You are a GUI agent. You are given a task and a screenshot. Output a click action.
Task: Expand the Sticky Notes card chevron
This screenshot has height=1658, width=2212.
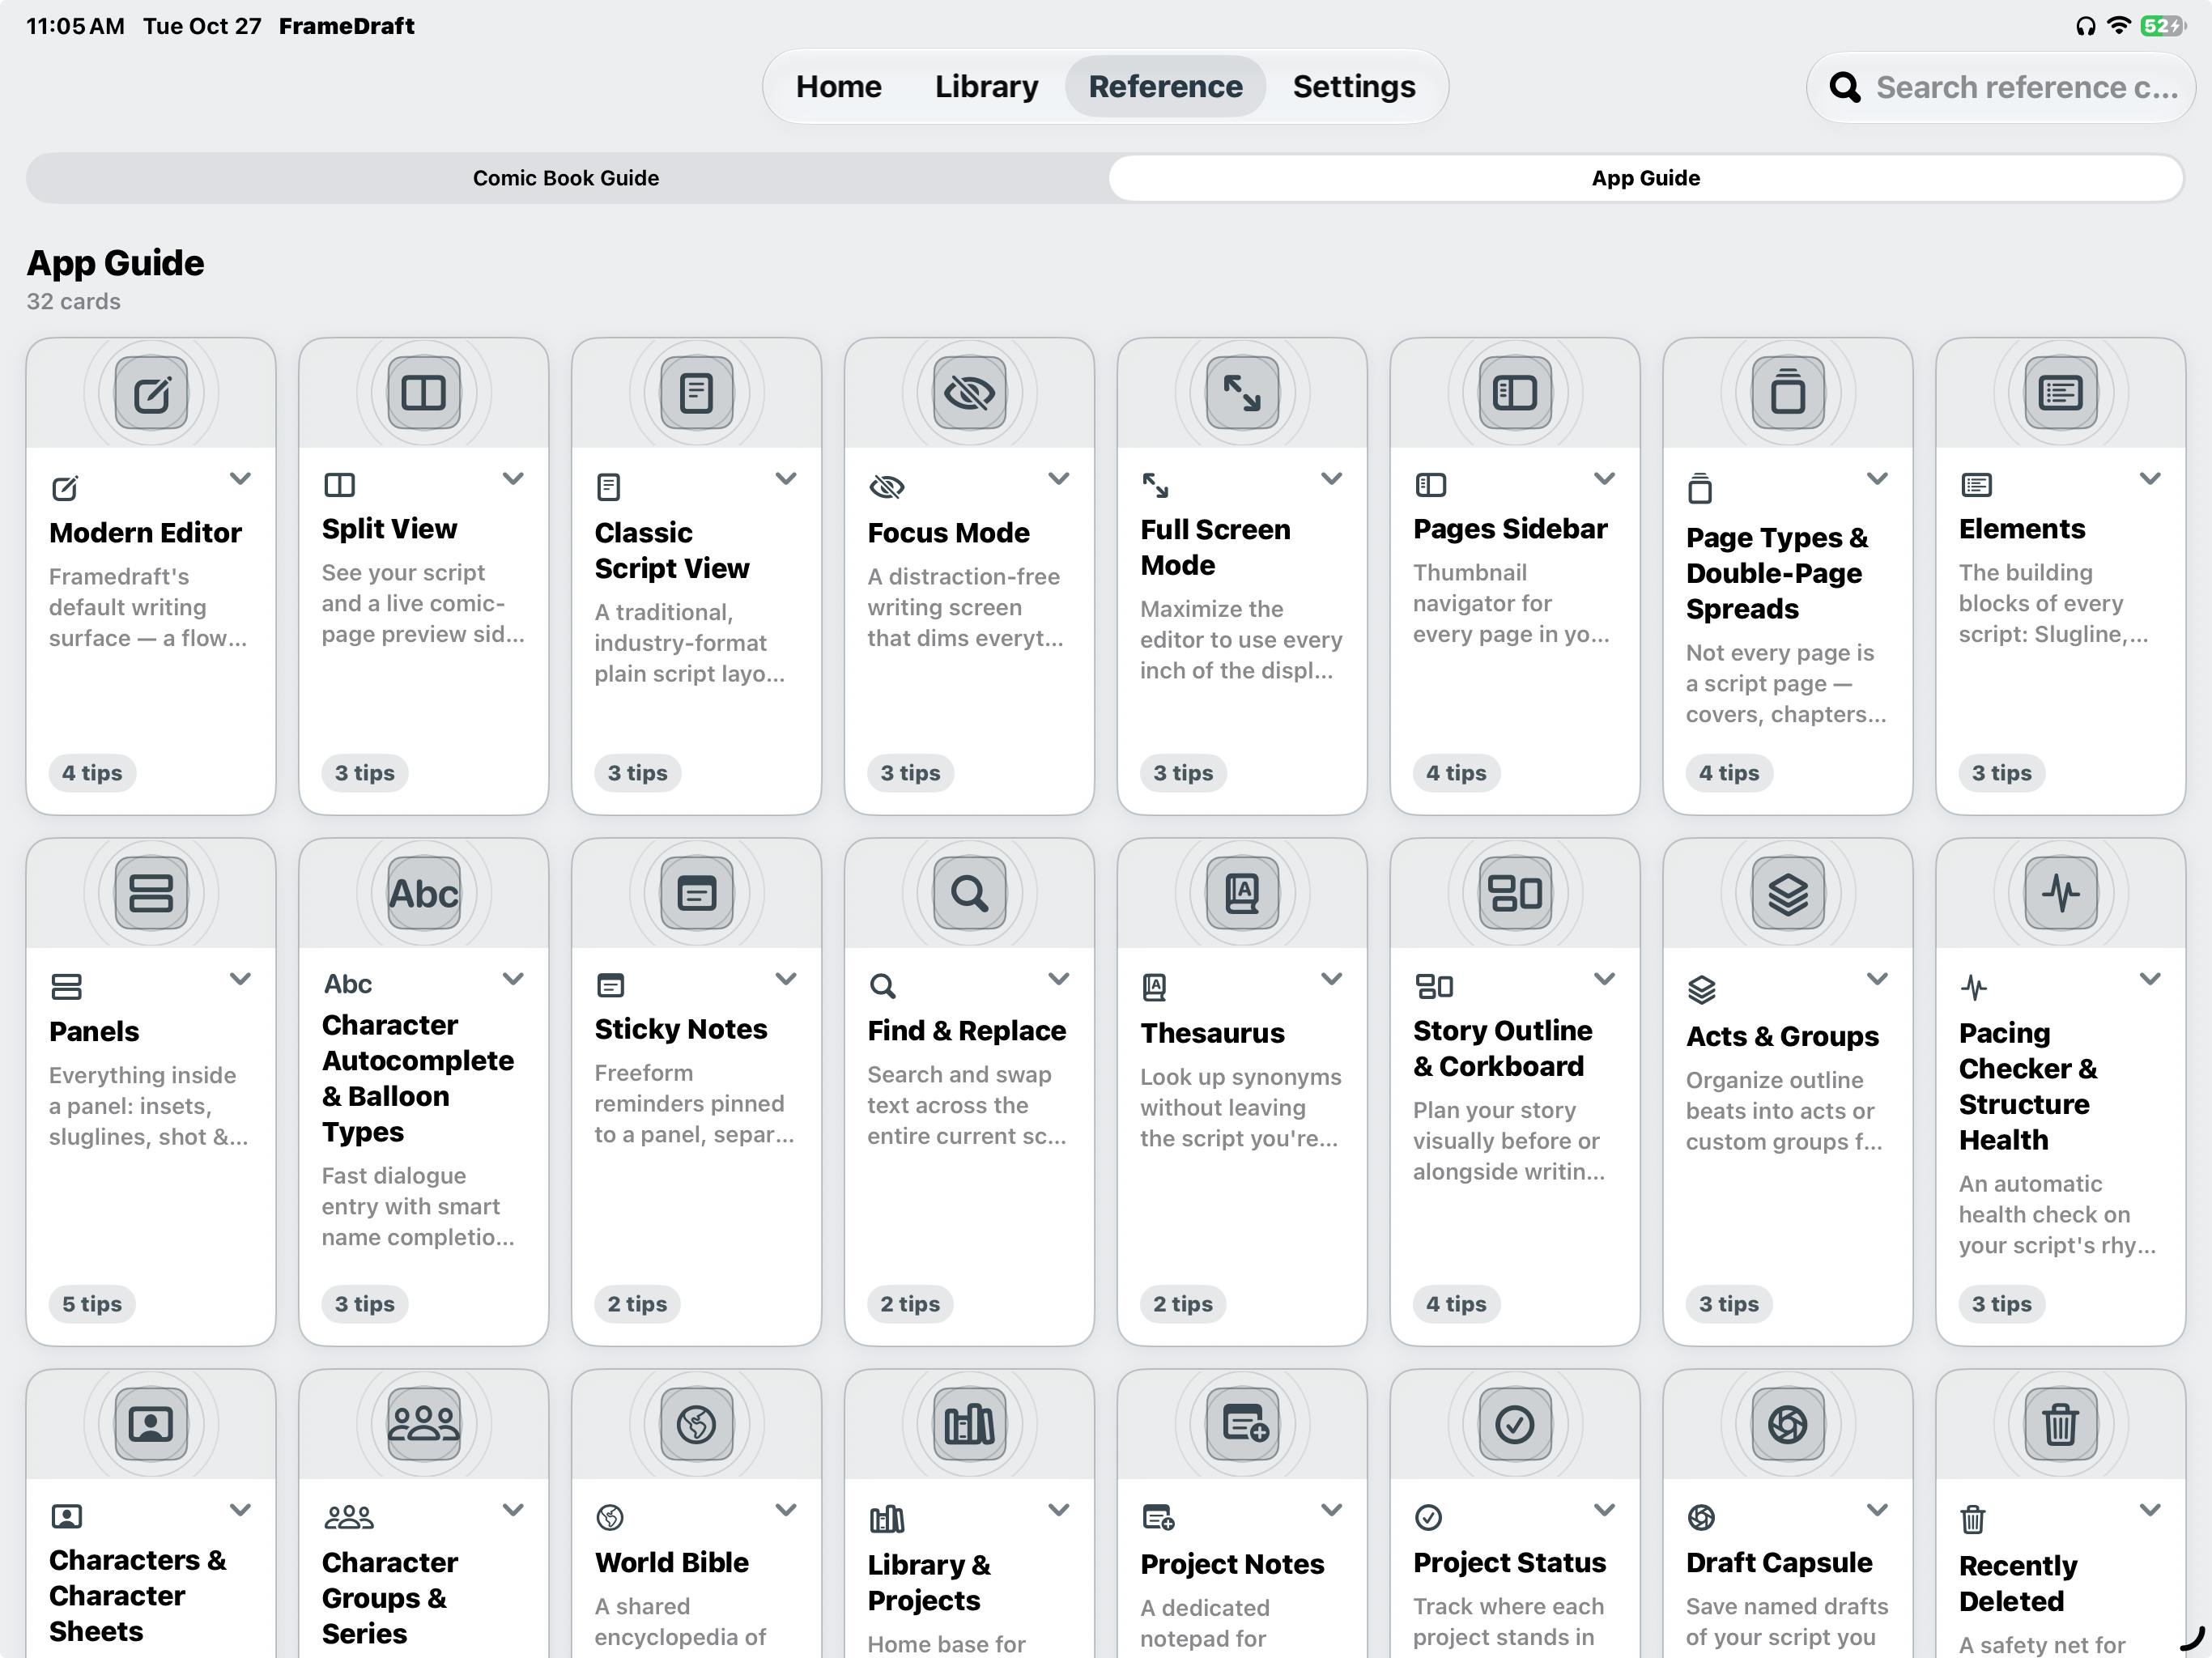[x=786, y=979]
